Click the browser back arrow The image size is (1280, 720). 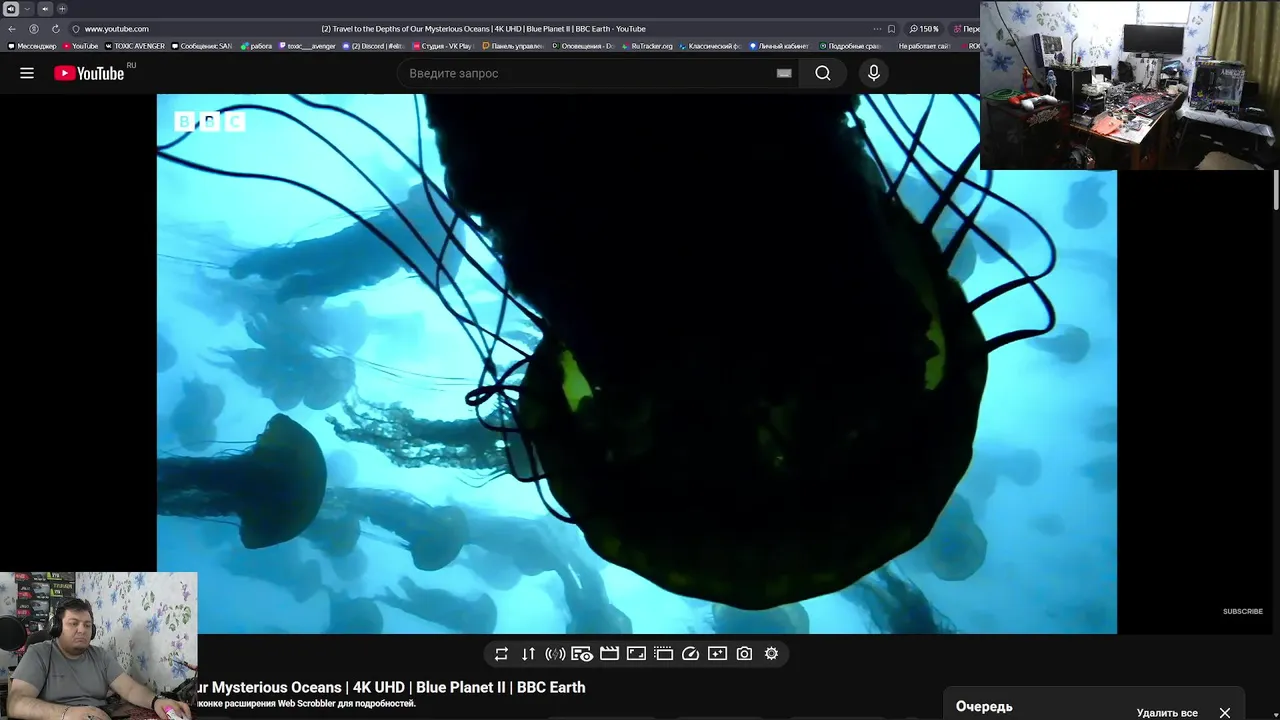coord(12,29)
